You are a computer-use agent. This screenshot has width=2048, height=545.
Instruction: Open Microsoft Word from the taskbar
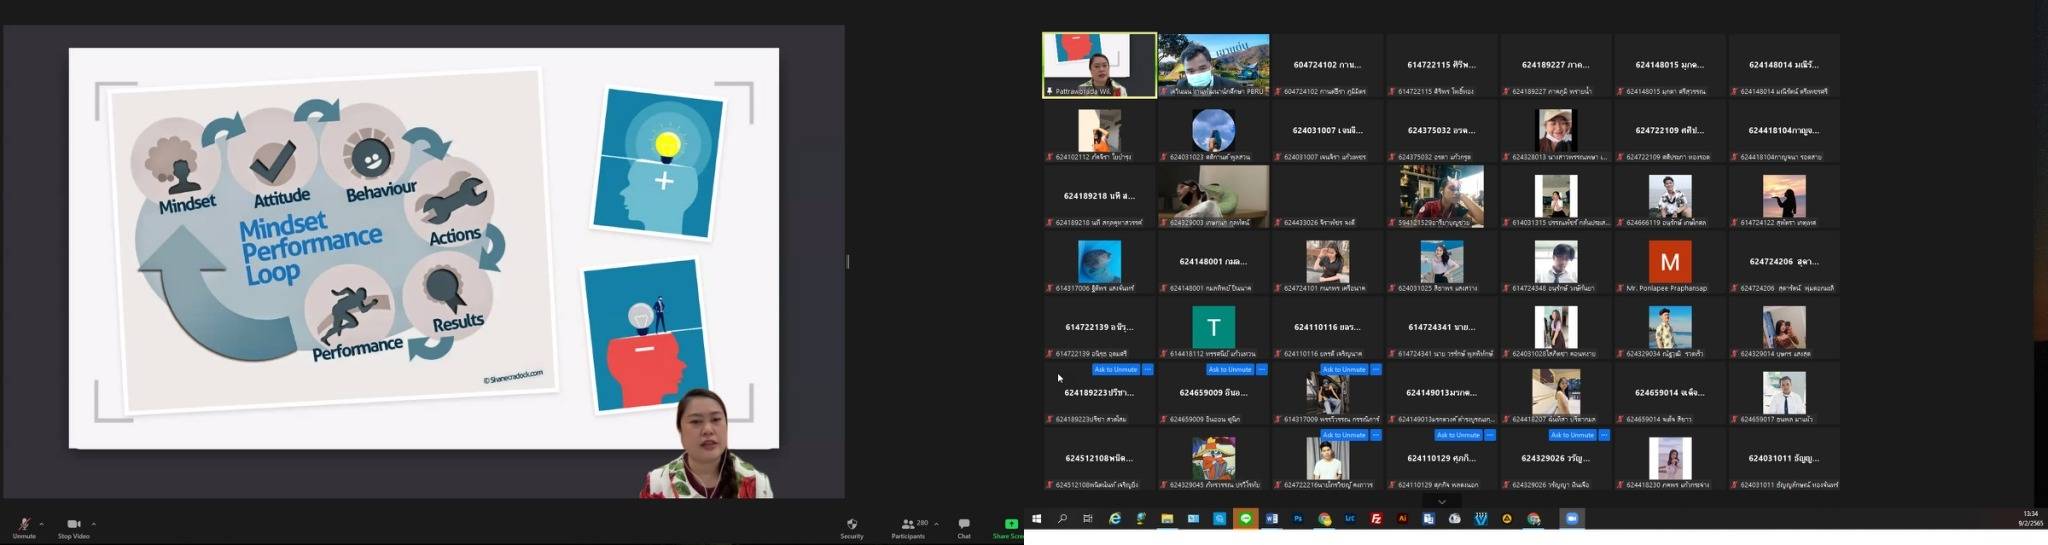tap(1272, 519)
